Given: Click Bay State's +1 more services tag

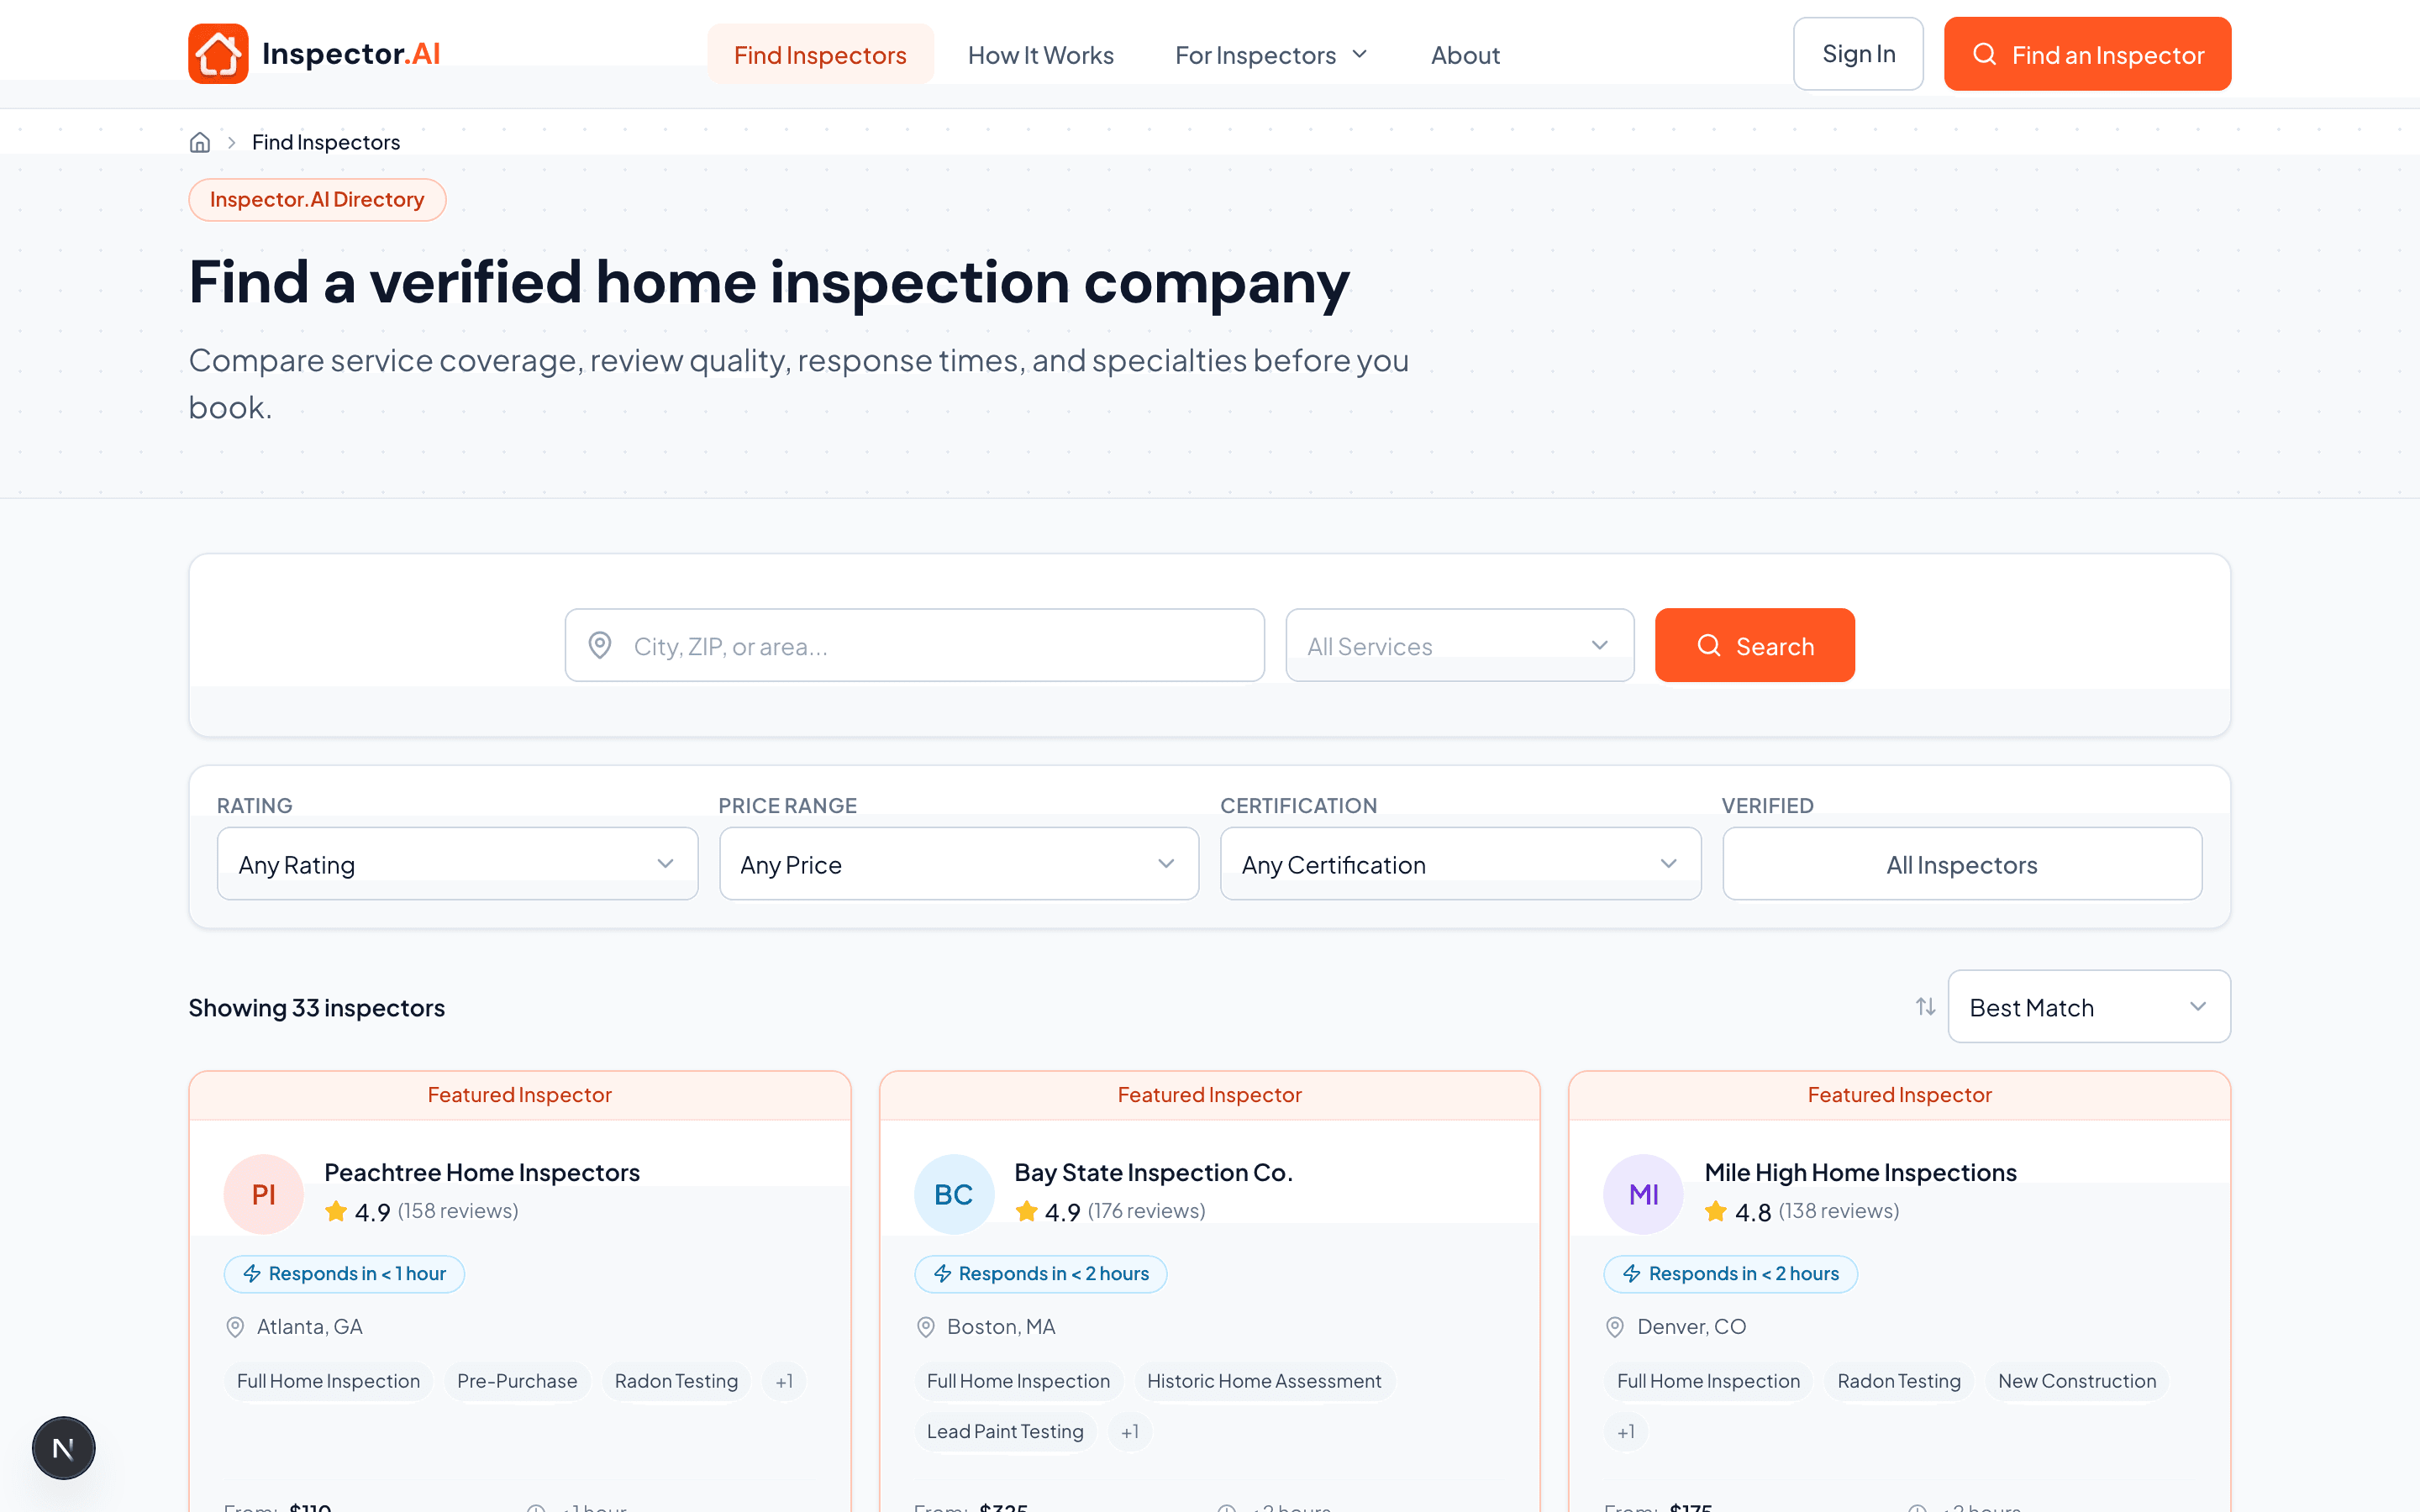Looking at the screenshot, I should (x=1130, y=1431).
